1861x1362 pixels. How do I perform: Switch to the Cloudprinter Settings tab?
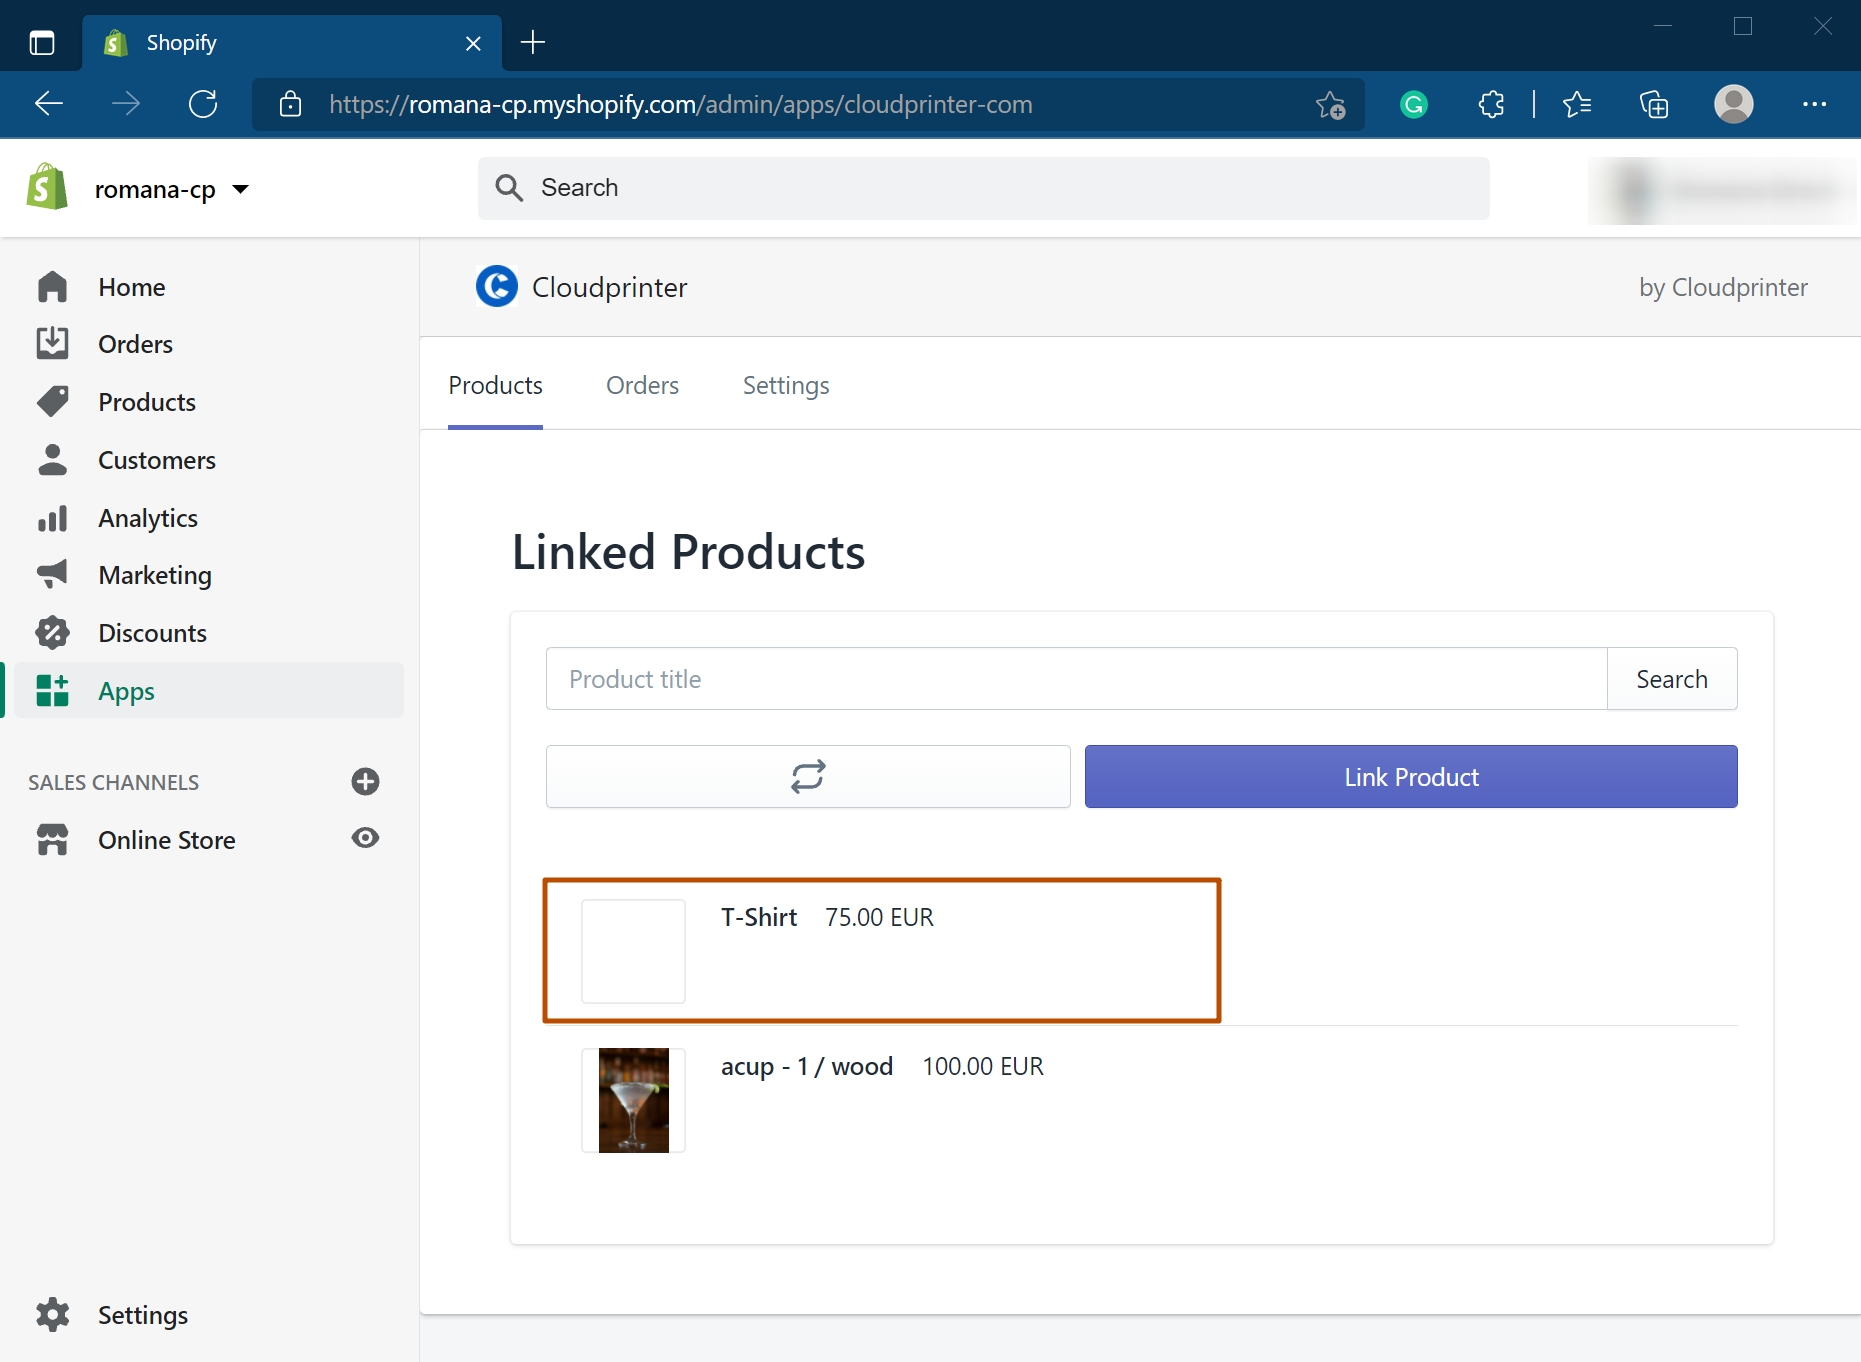[x=786, y=386]
